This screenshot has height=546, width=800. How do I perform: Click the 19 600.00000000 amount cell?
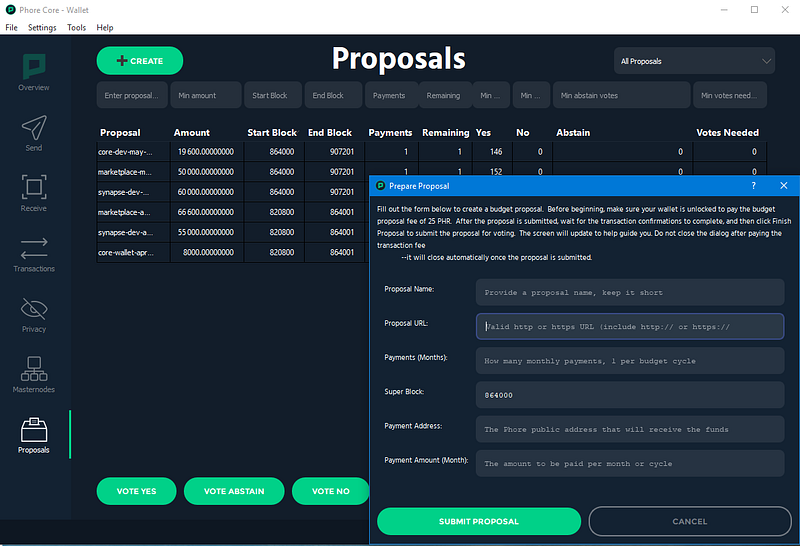point(207,152)
